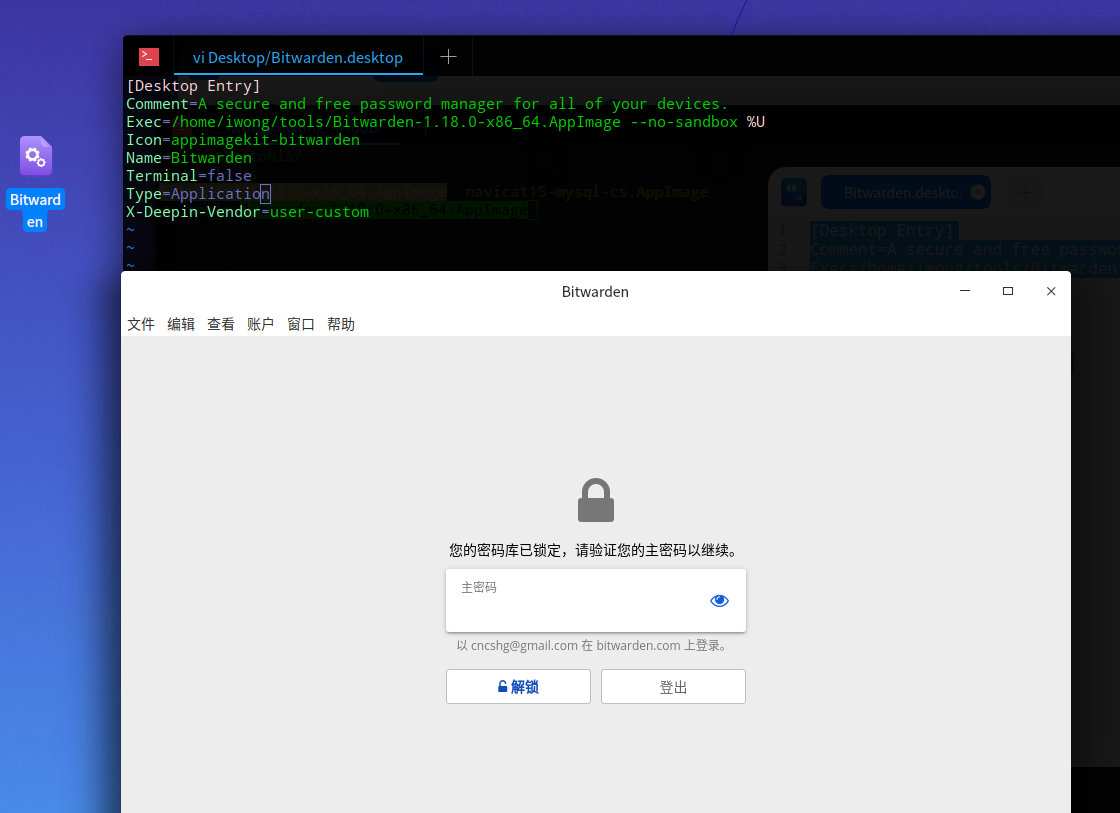Click the 'Exec=' line in the terminal
Screen dimensions: 1120x813
click(x=446, y=121)
